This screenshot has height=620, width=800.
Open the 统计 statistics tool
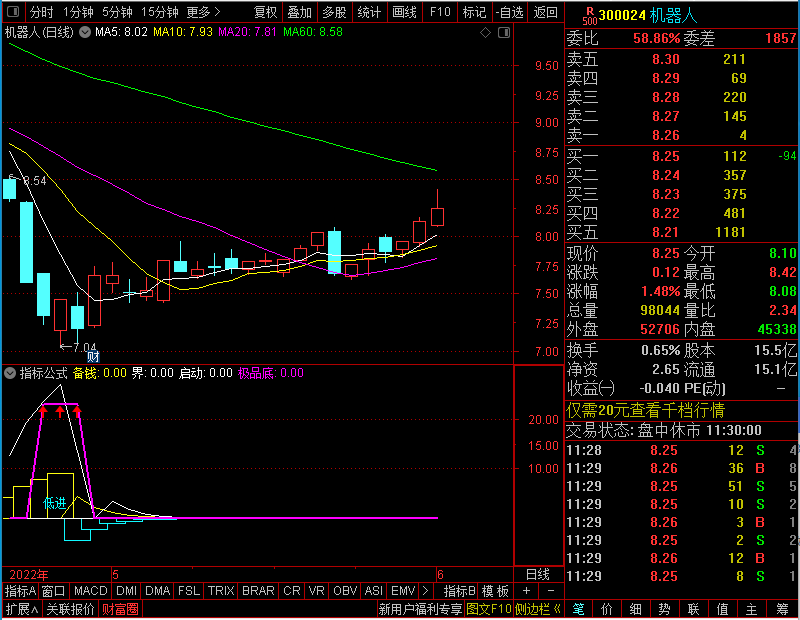pyautogui.click(x=369, y=12)
